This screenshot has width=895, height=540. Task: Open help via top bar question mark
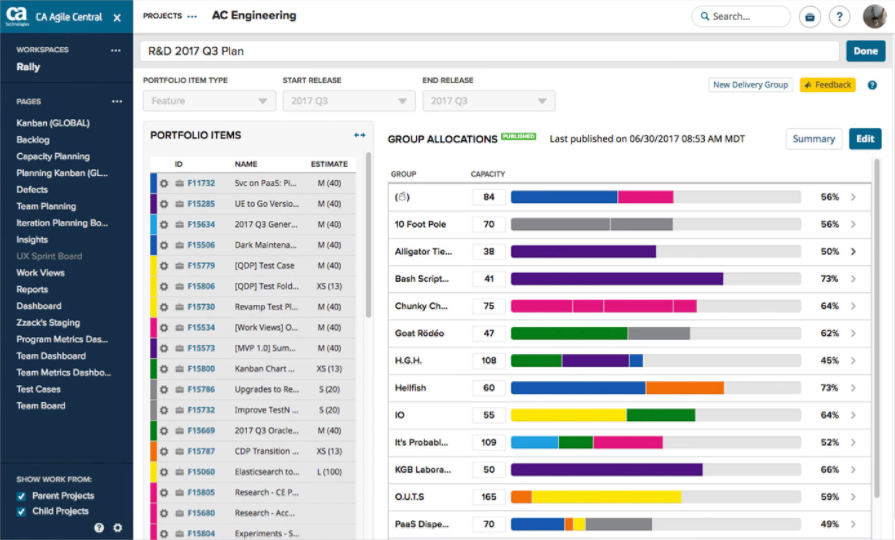click(x=841, y=17)
